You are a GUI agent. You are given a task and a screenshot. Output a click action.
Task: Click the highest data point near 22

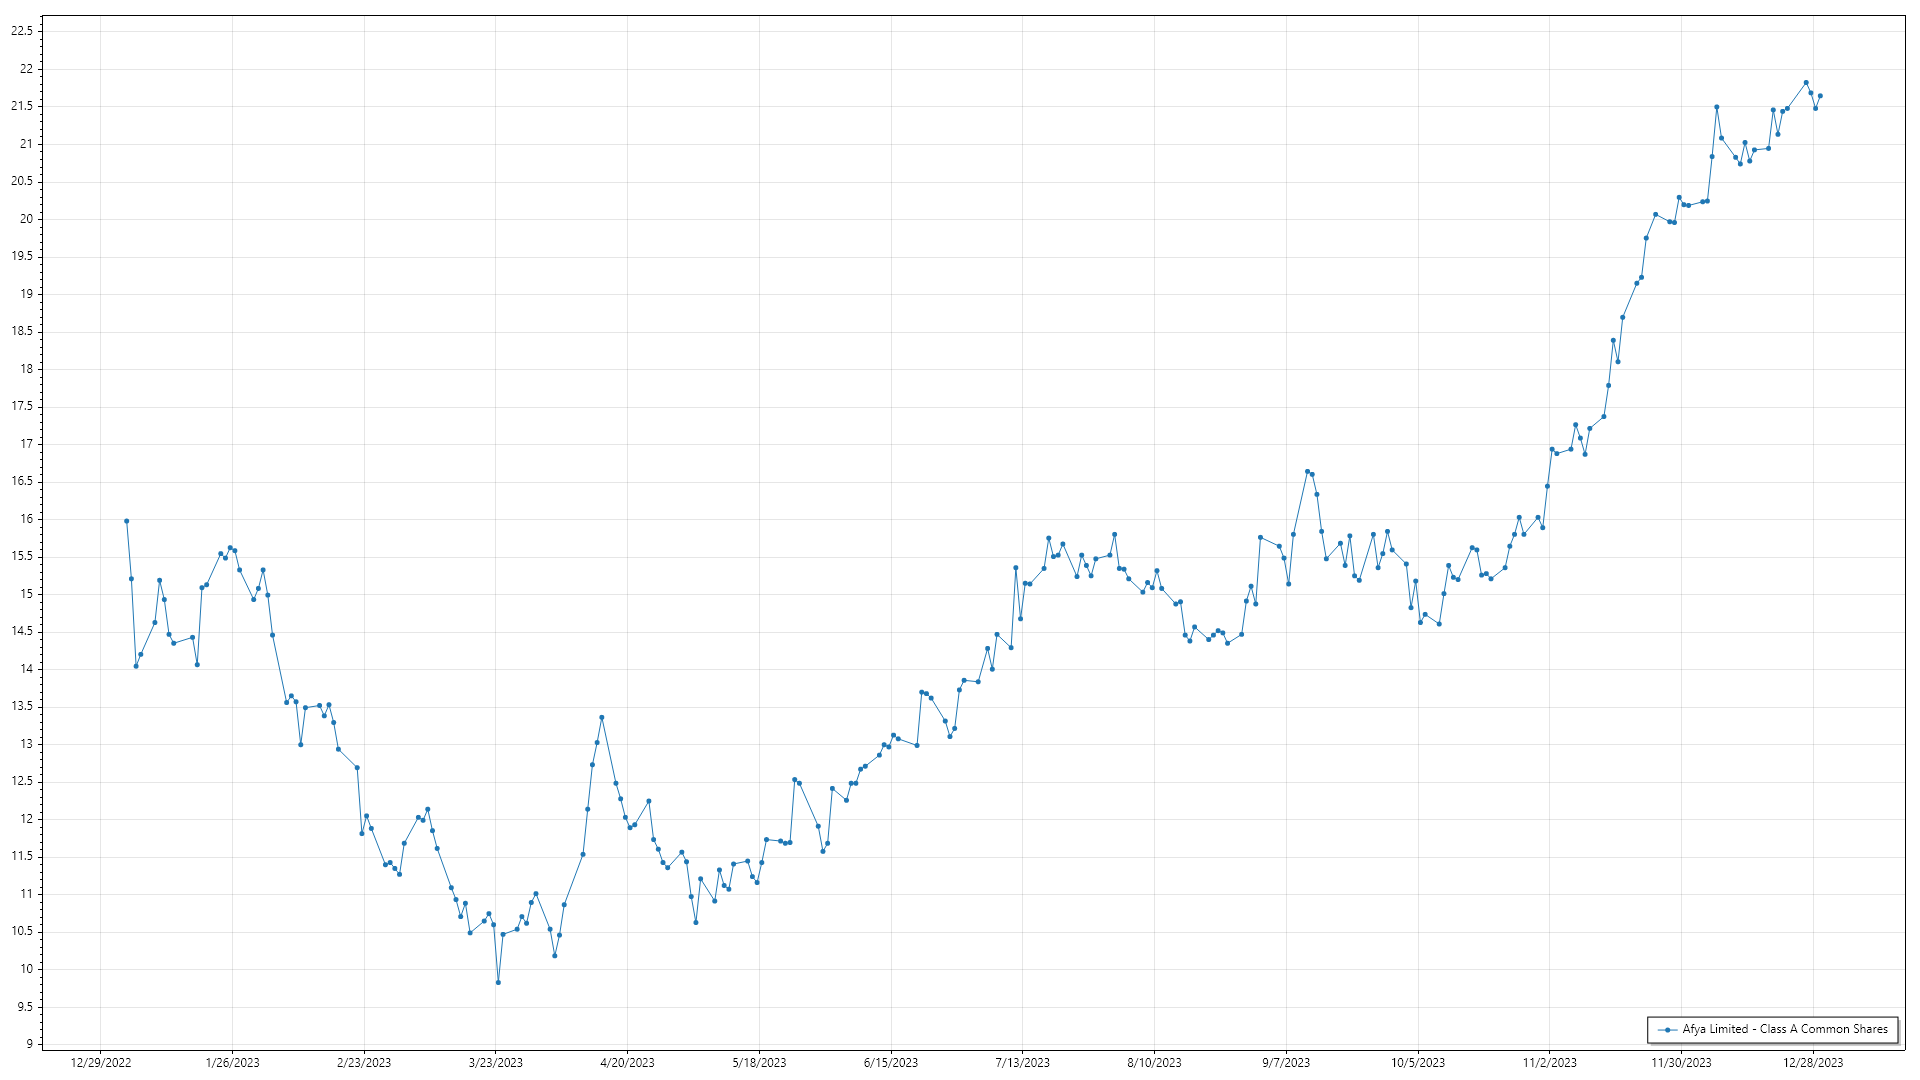point(1806,83)
